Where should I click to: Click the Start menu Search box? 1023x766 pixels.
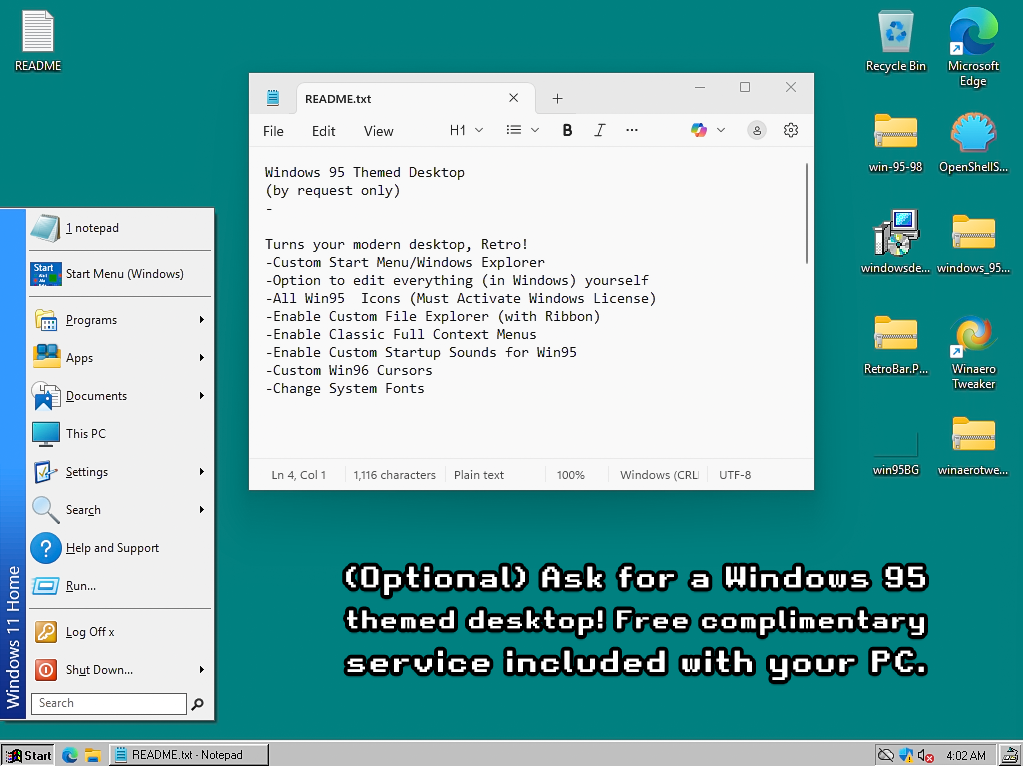(109, 703)
